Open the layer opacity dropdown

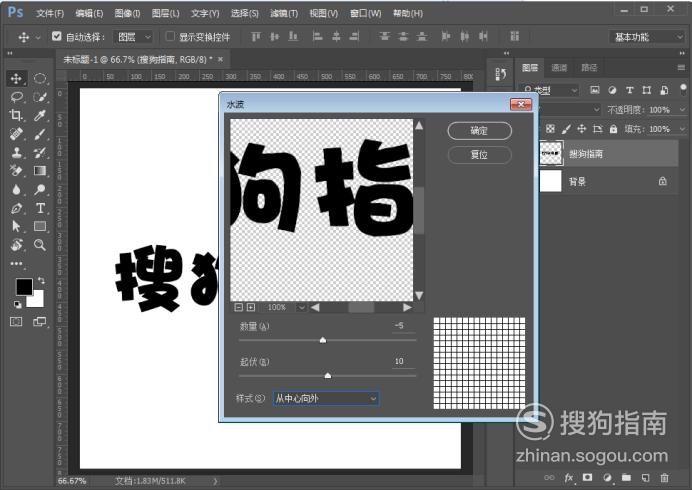[682, 109]
